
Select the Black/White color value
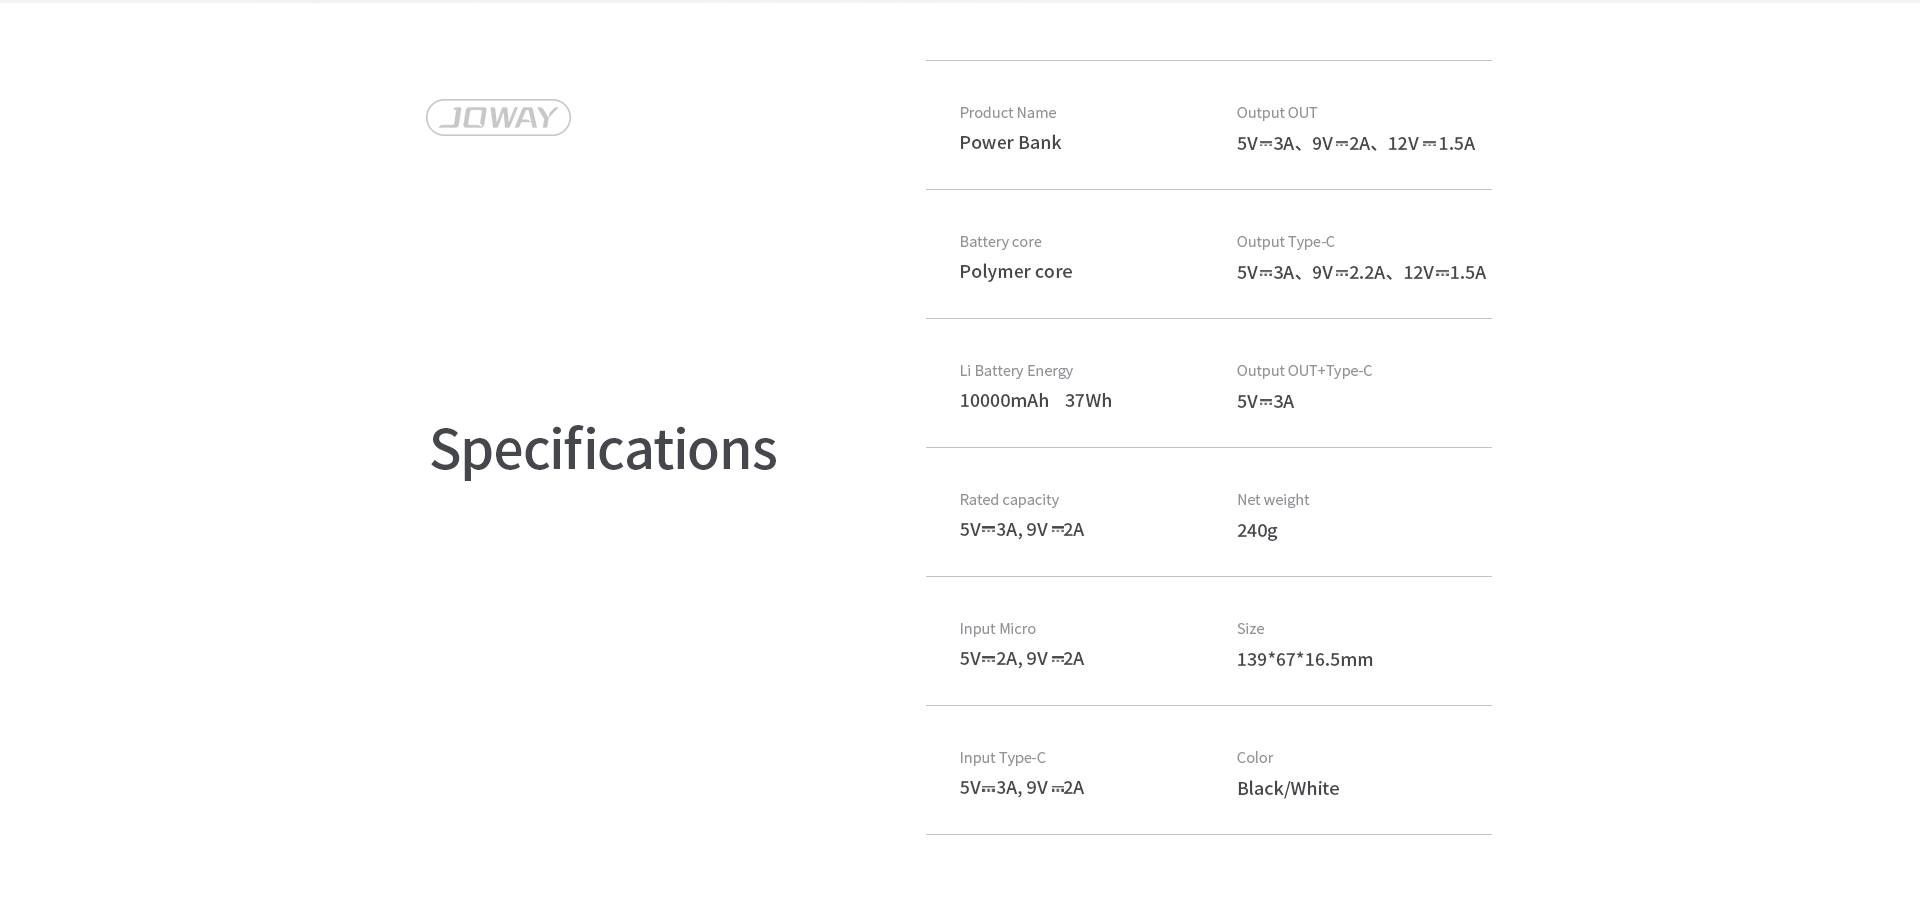tap(1287, 788)
